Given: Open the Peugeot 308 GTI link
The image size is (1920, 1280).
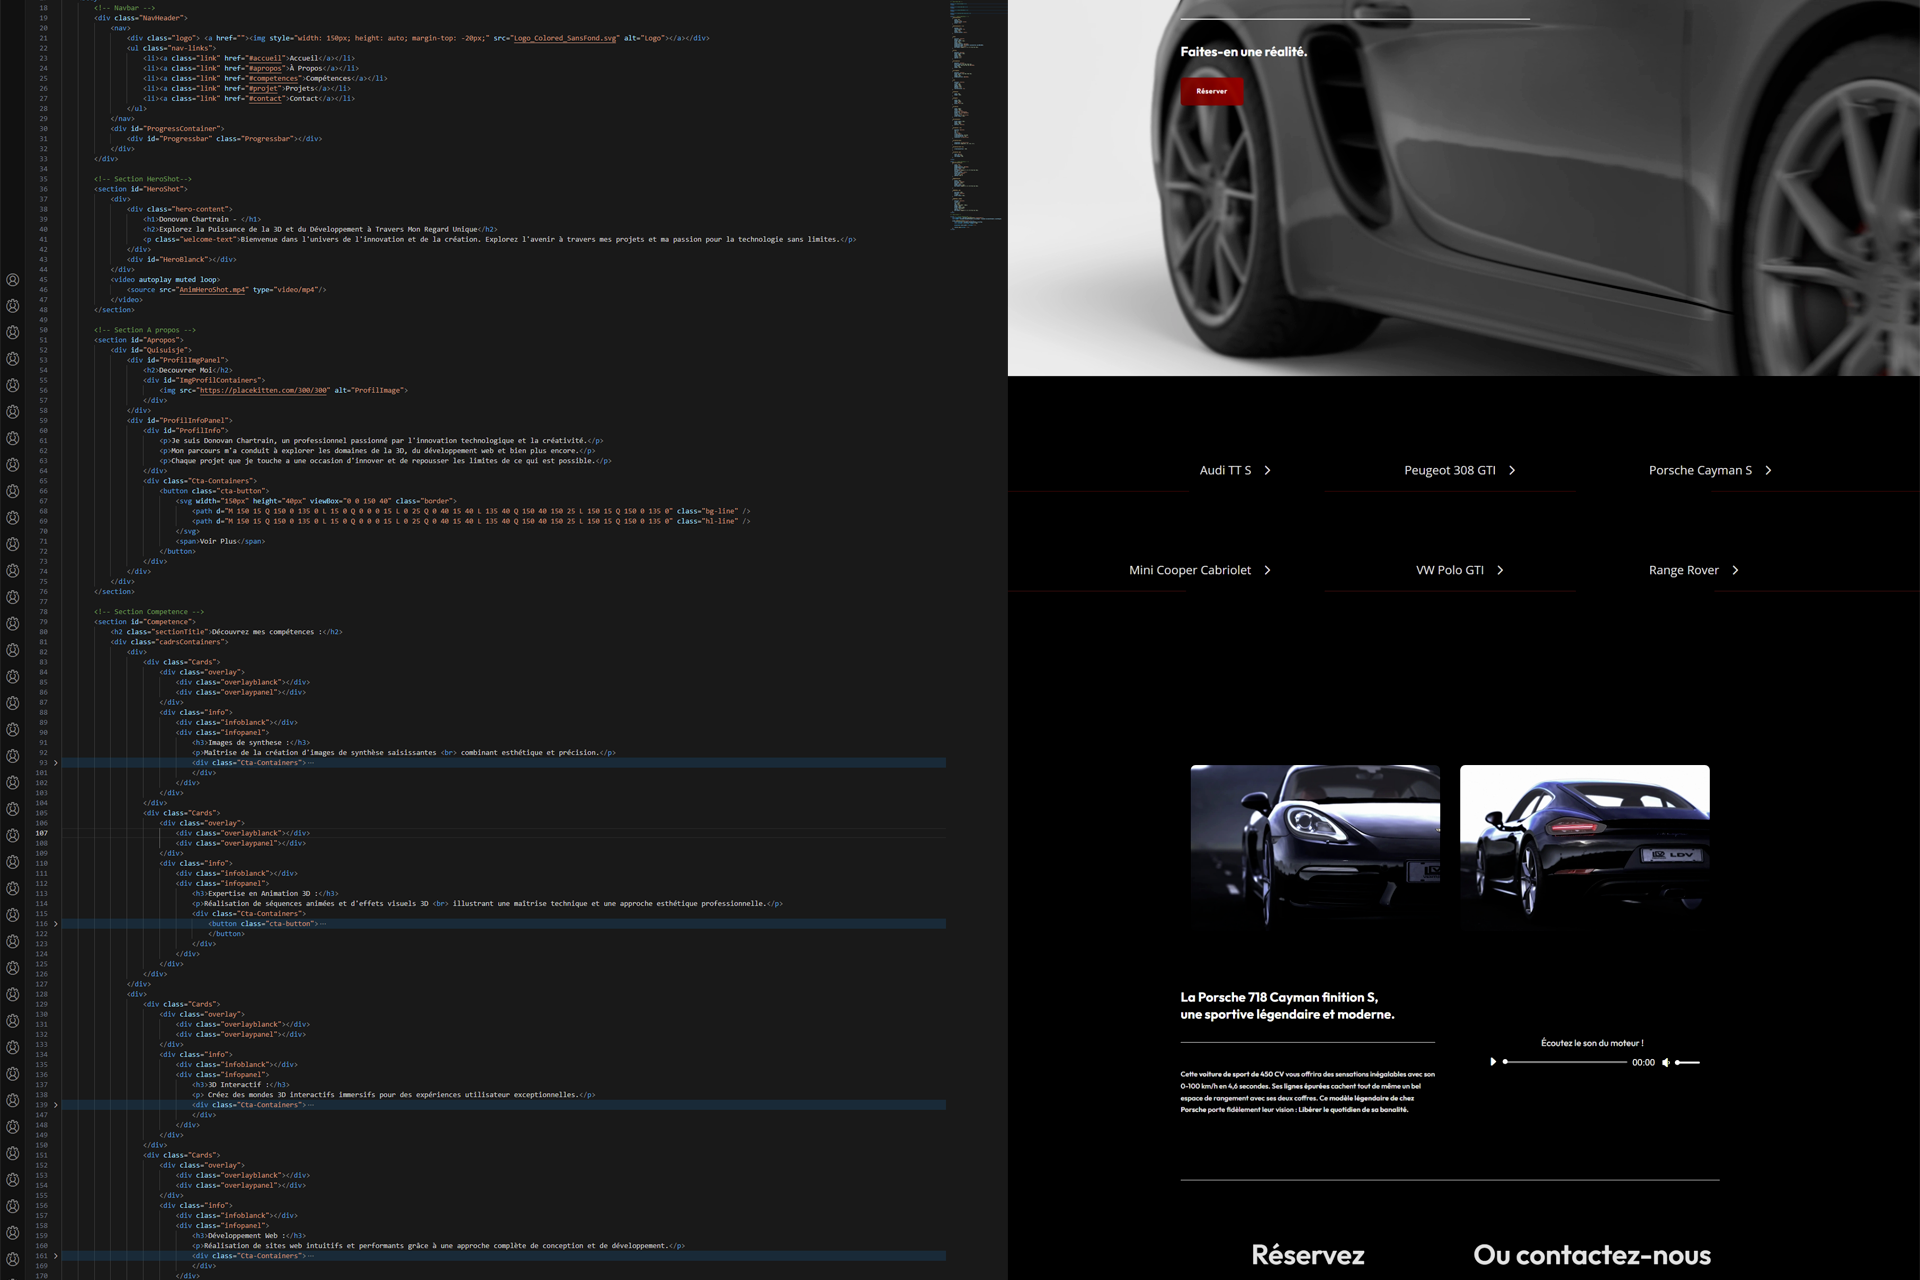Looking at the screenshot, I should 1449,470.
